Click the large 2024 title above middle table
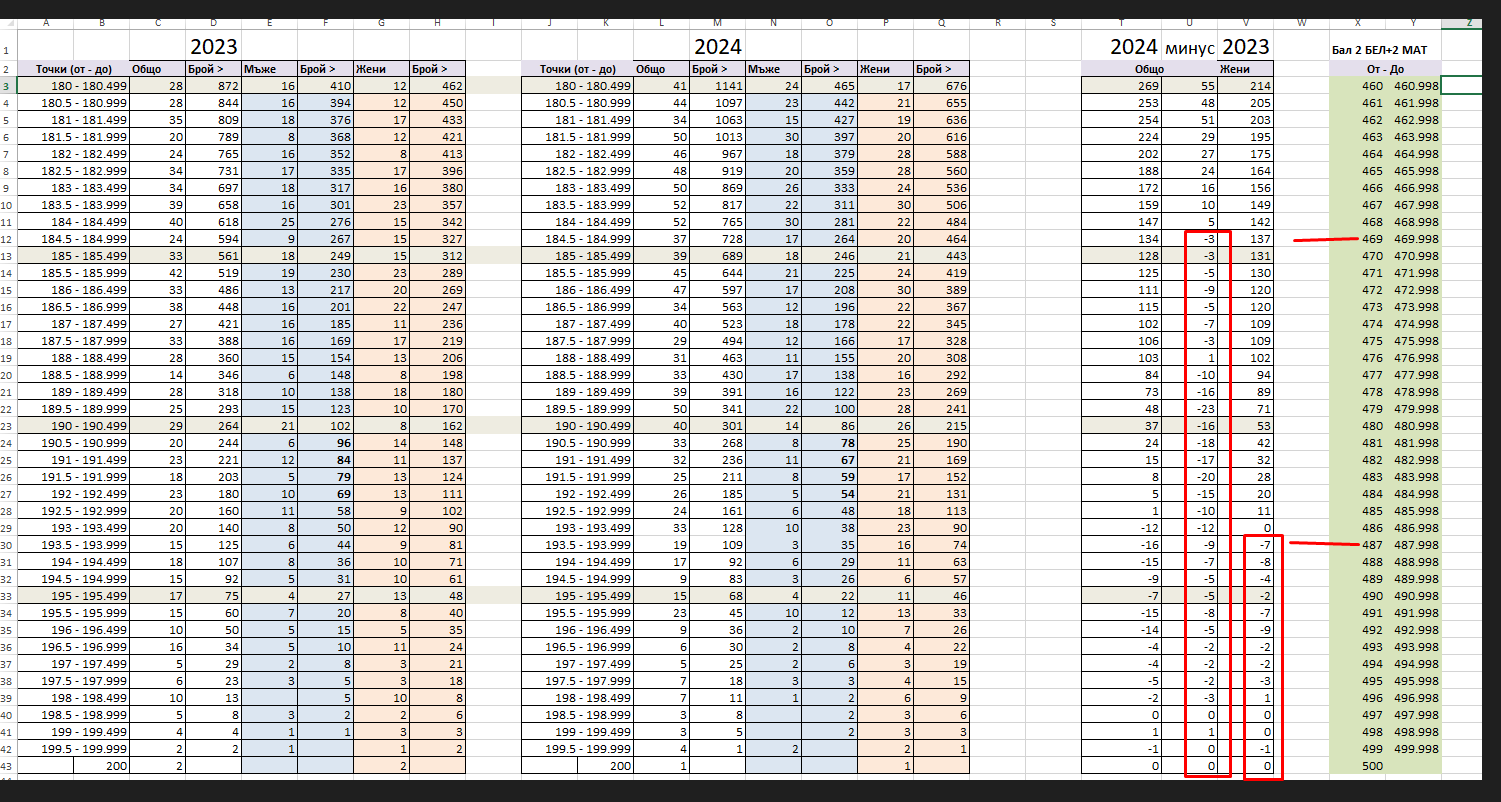The width and height of the screenshot is (1501, 802). [x=718, y=46]
